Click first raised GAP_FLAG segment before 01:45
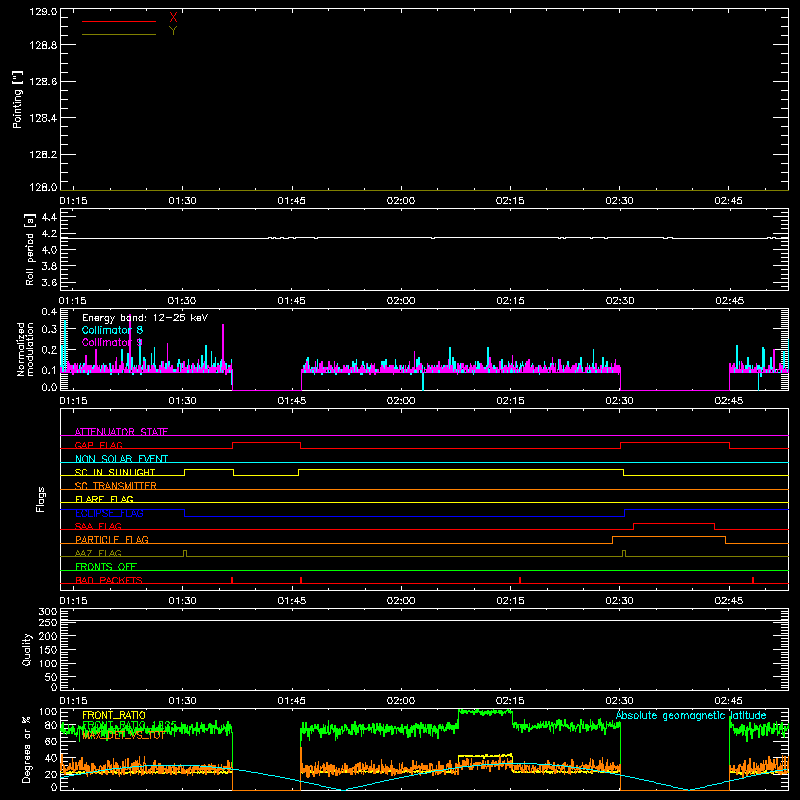800x800 pixels. pos(266,443)
